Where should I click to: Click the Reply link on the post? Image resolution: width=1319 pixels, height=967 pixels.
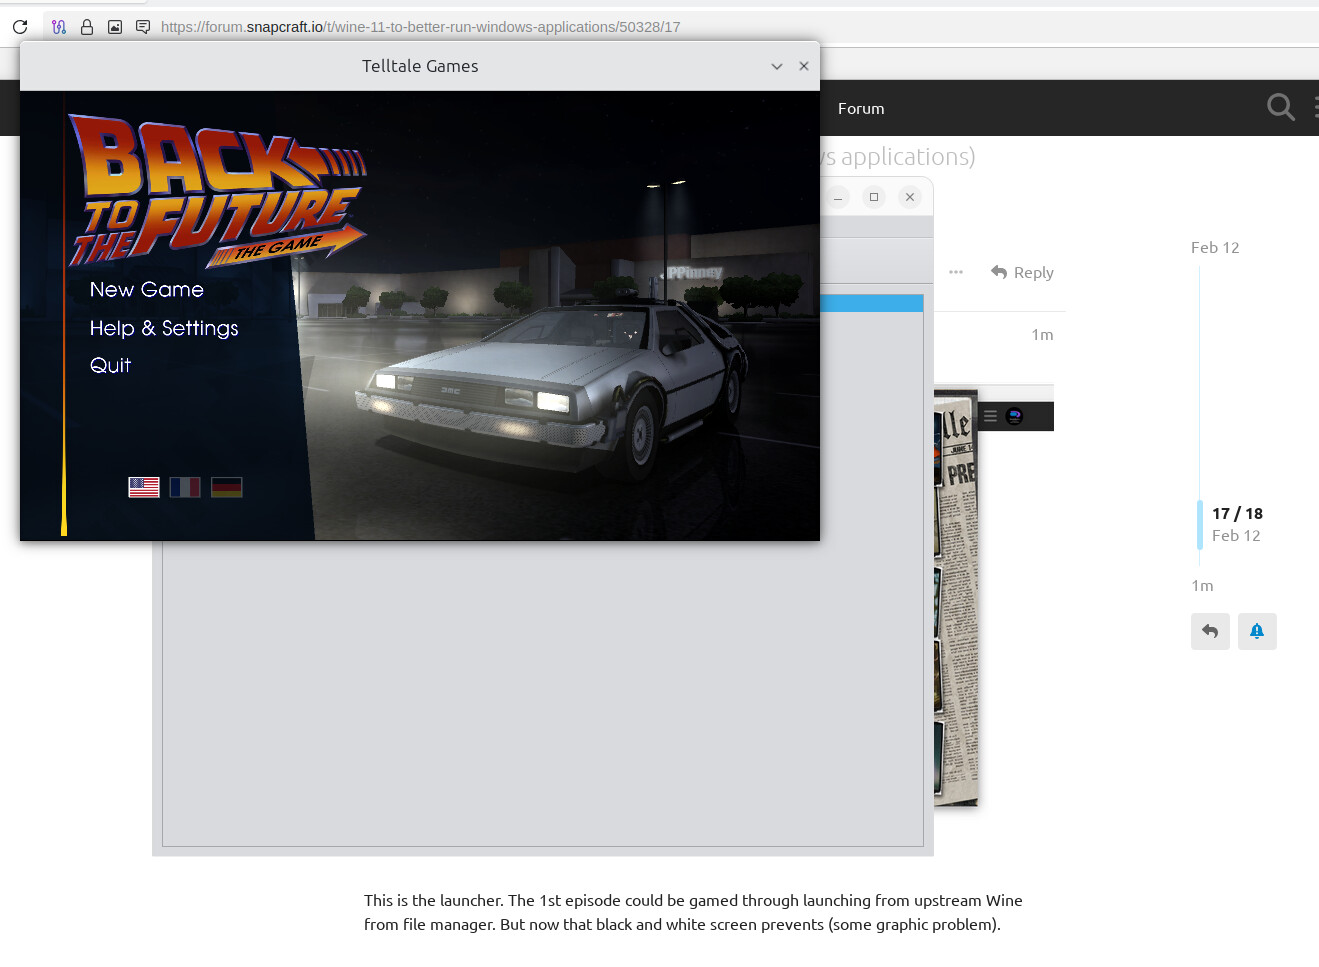tap(1022, 272)
